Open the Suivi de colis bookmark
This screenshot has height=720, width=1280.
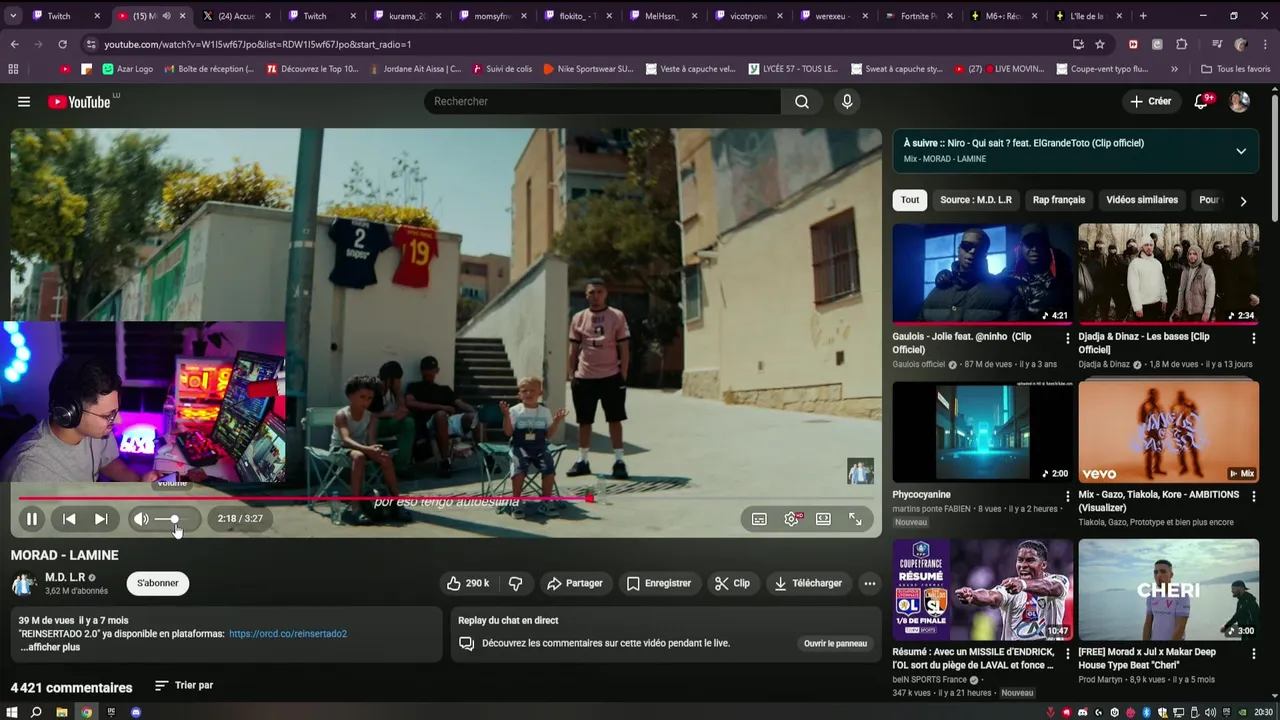pos(501,69)
